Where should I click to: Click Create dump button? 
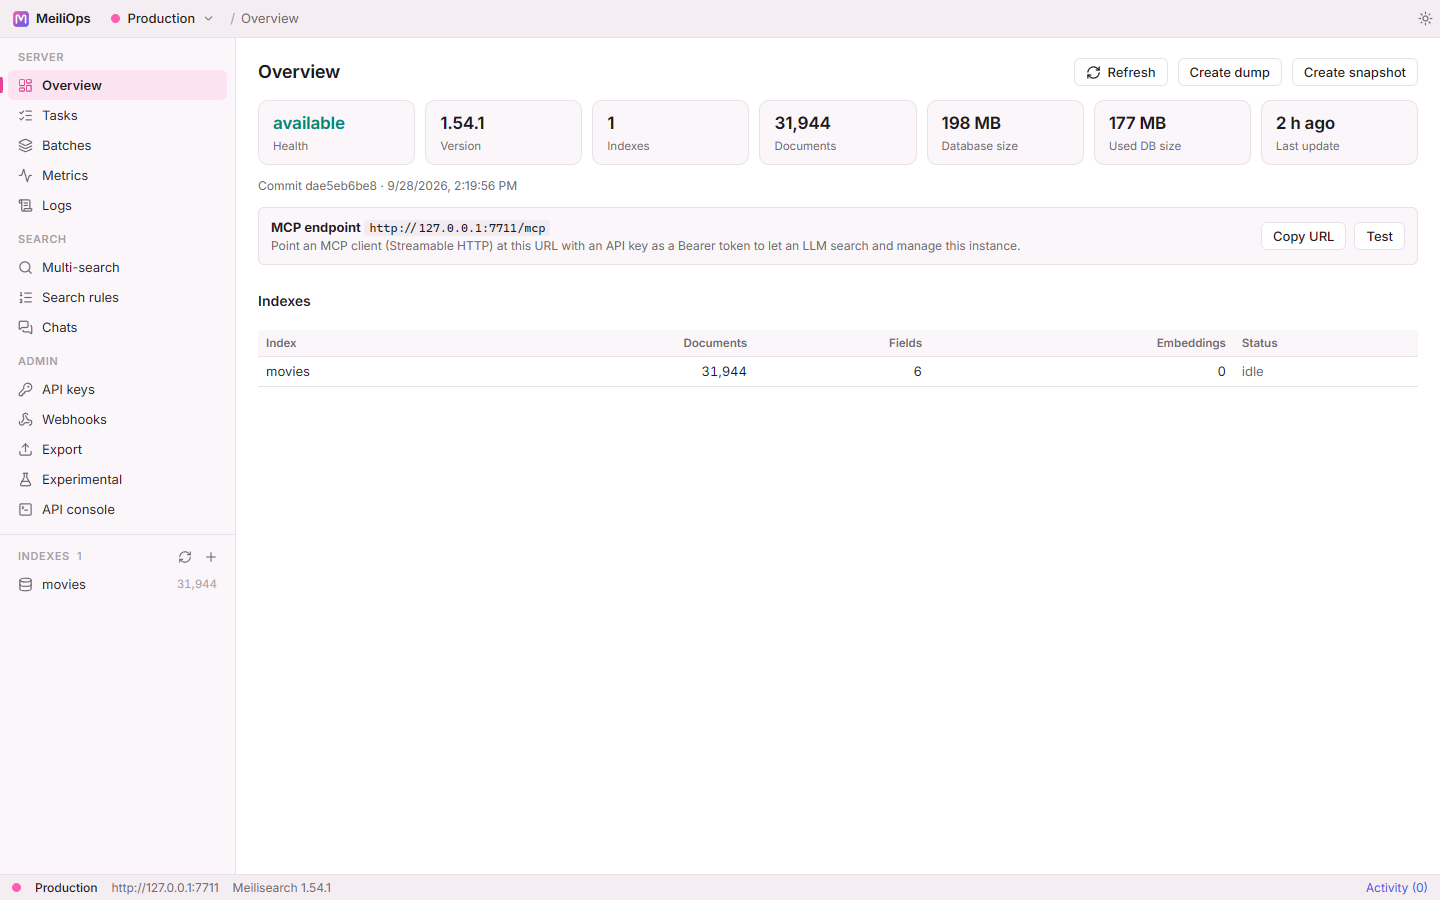1229,72
